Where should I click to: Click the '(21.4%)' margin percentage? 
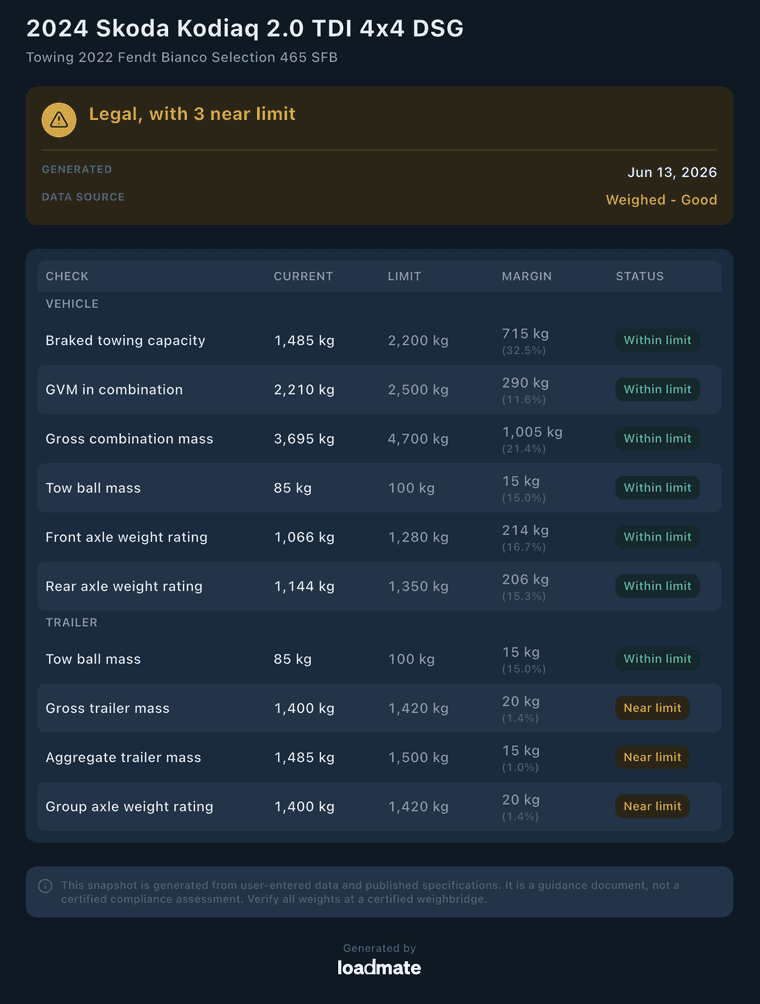click(524, 449)
